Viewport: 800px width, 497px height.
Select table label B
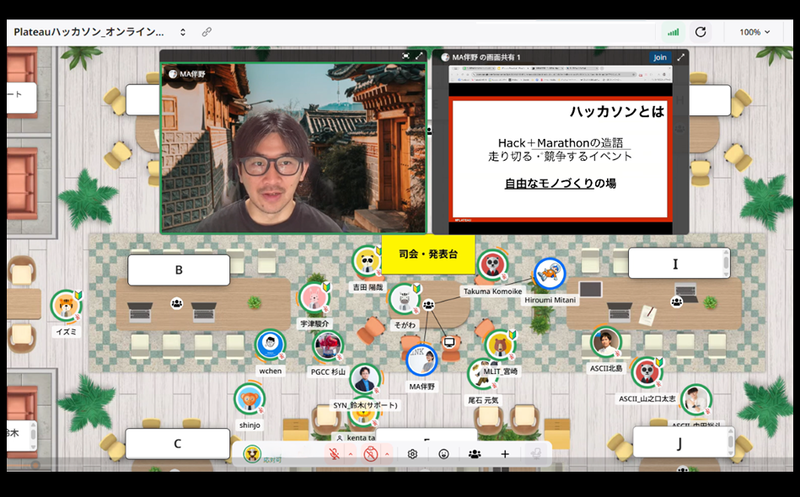pyautogui.click(x=179, y=270)
